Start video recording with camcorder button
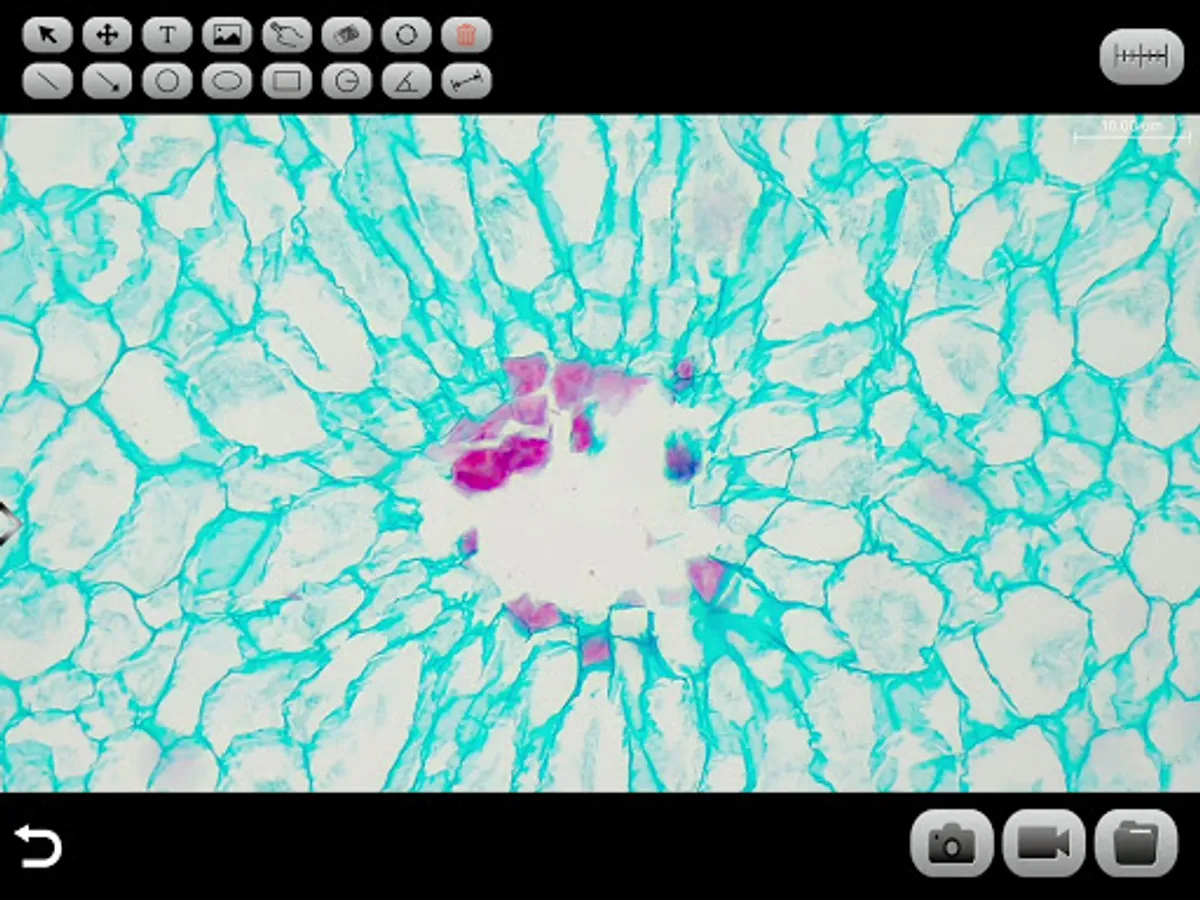Viewport: 1200px width, 900px height. tap(1044, 843)
